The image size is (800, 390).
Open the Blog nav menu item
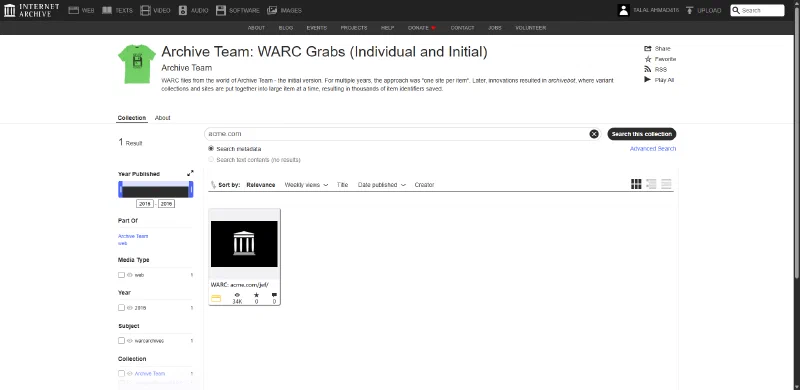[x=286, y=28]
